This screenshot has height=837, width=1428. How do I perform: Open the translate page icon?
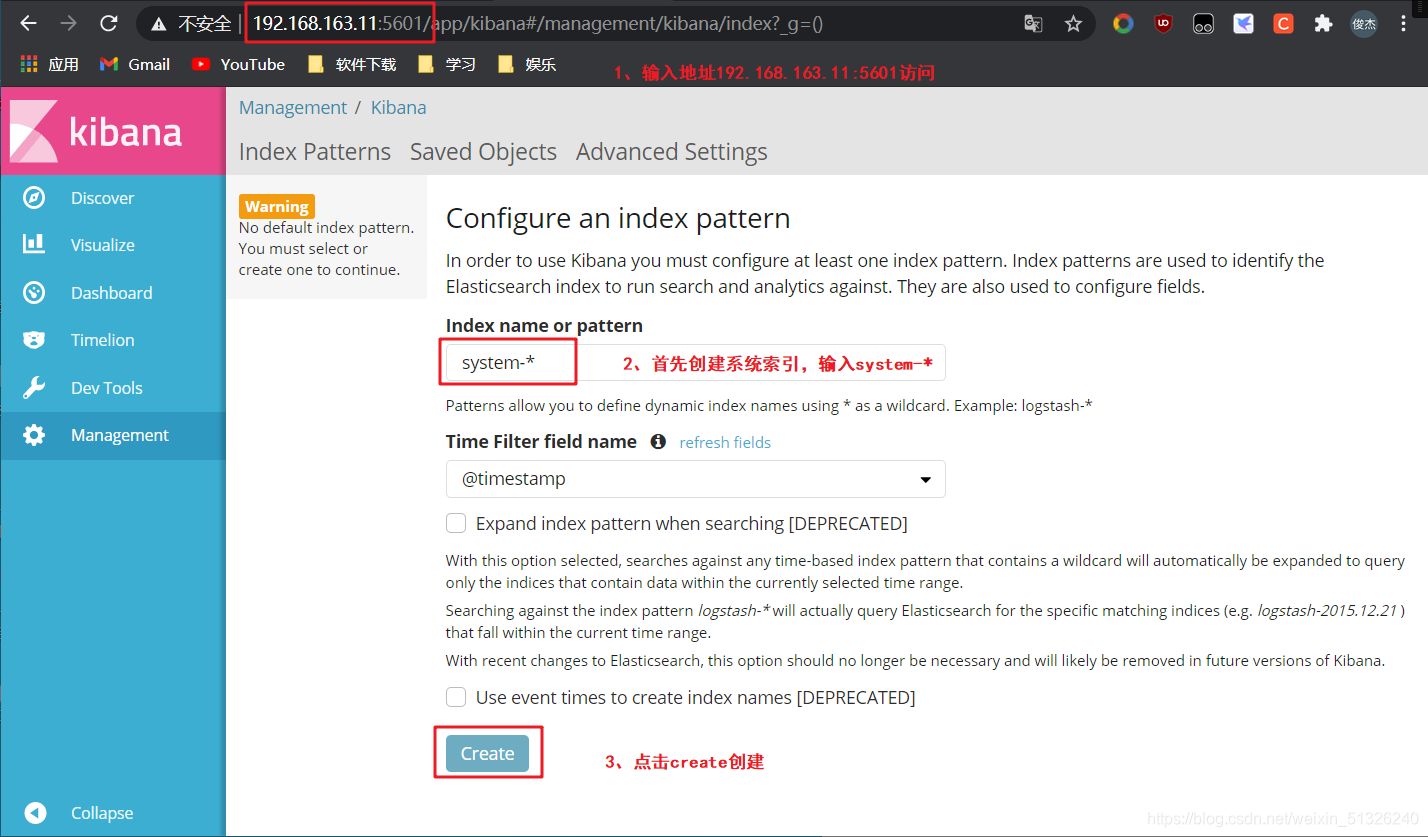(1033, 23)
